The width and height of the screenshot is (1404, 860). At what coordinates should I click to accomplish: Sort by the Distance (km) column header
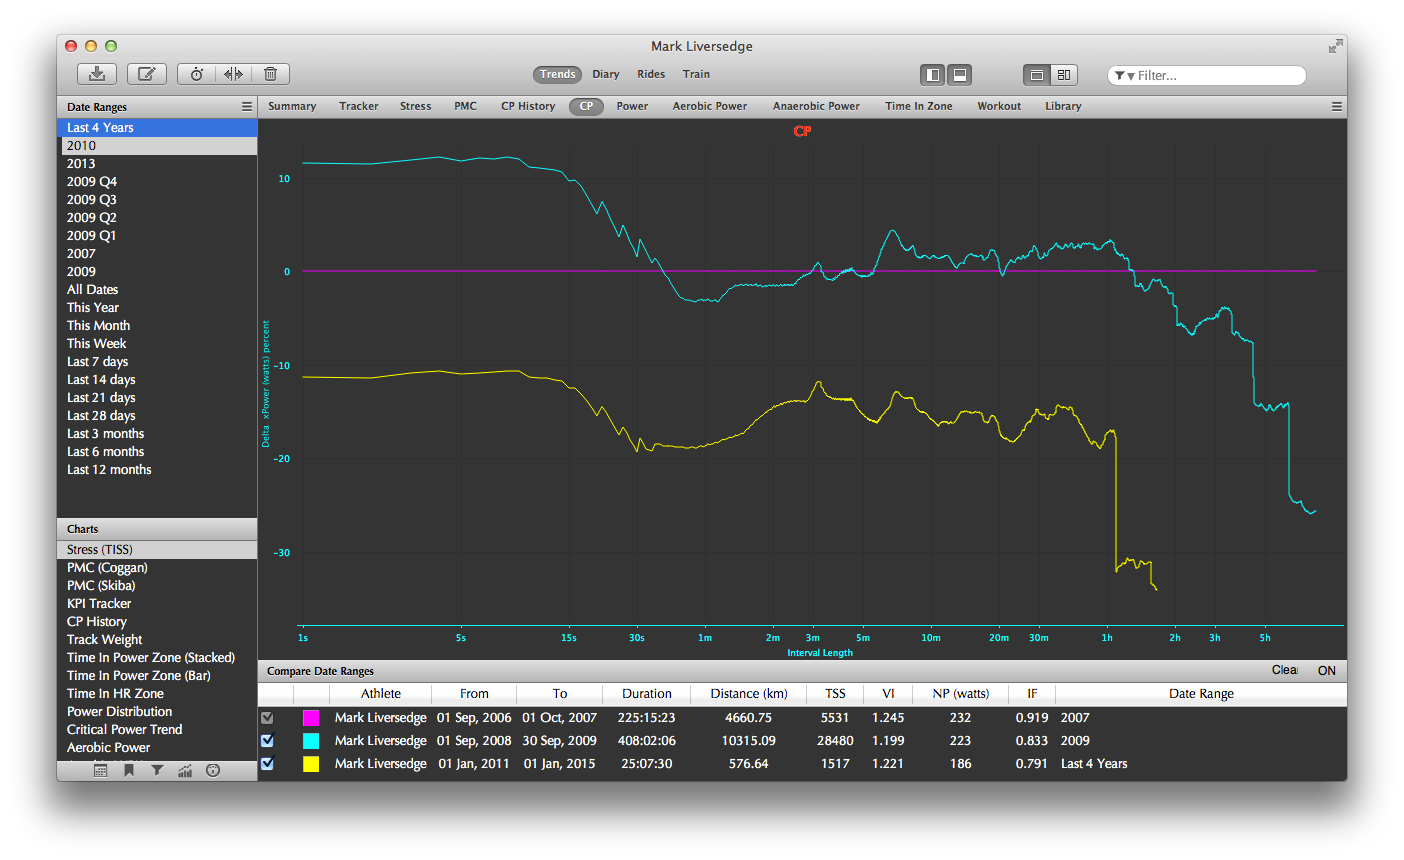[749, 694]
